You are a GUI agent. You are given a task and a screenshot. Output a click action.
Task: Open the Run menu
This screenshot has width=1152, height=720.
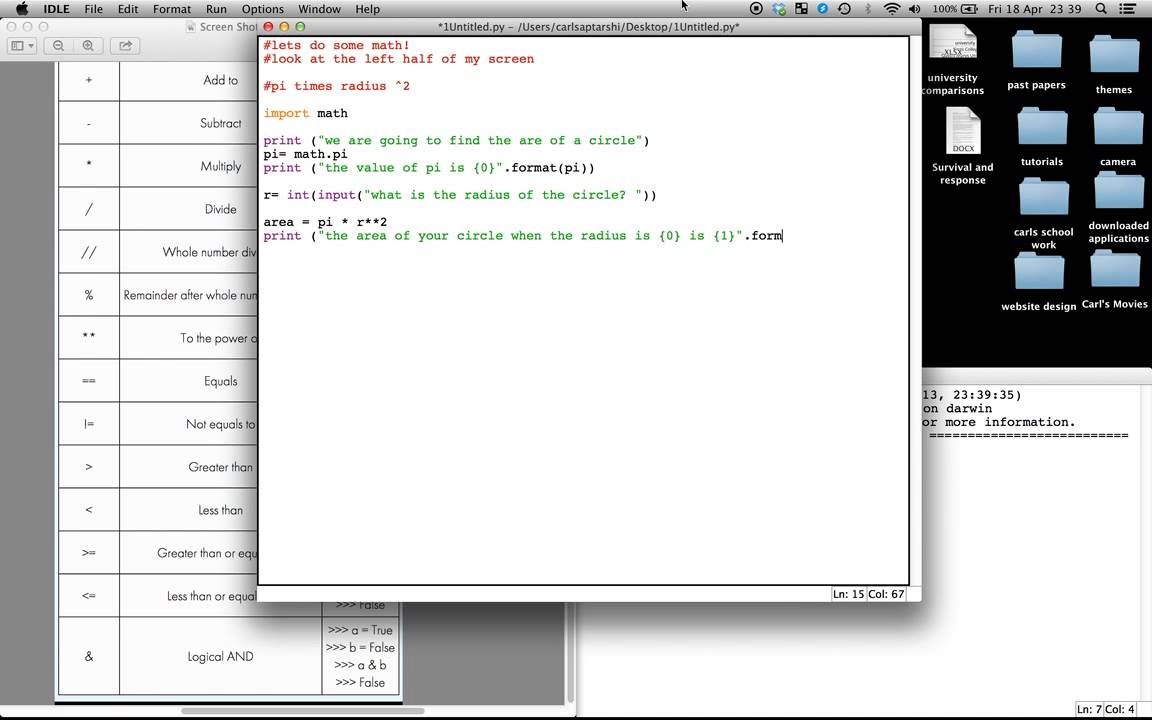pos(216,9)
